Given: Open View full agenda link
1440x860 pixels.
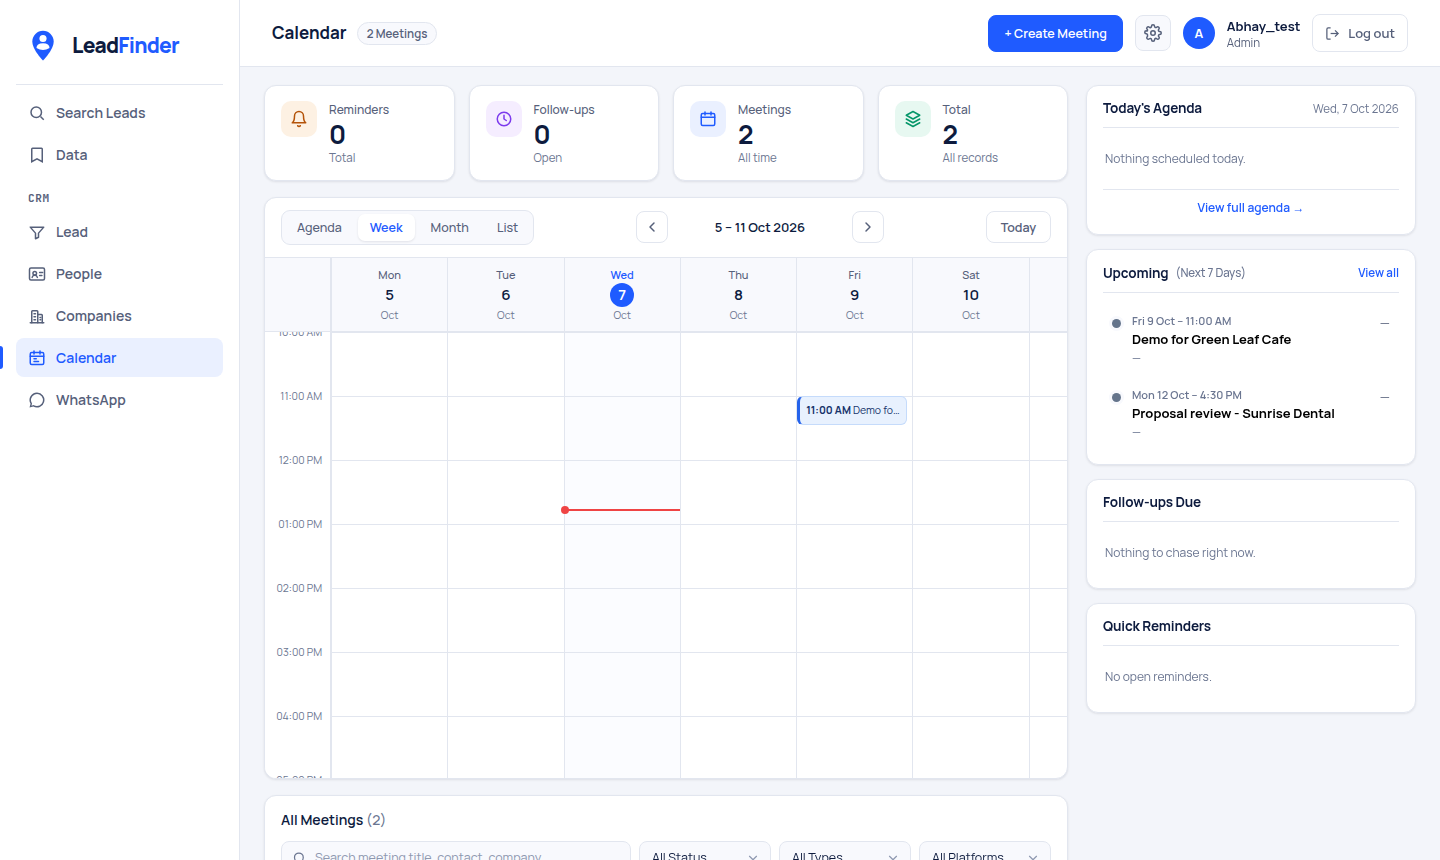Looking at the screenshot, I should 1250,208.
